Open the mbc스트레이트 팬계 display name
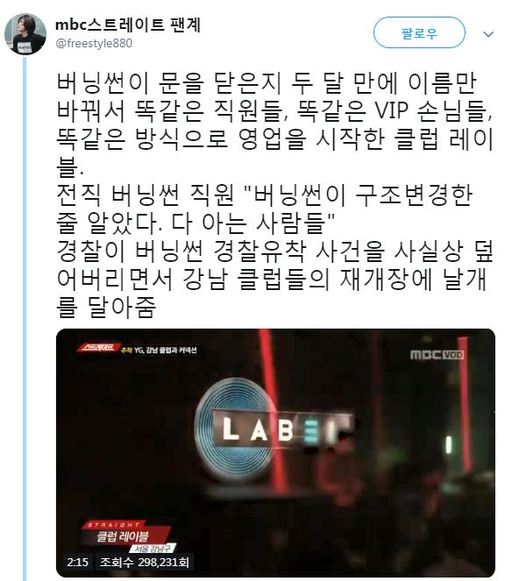 coord(128,25)
